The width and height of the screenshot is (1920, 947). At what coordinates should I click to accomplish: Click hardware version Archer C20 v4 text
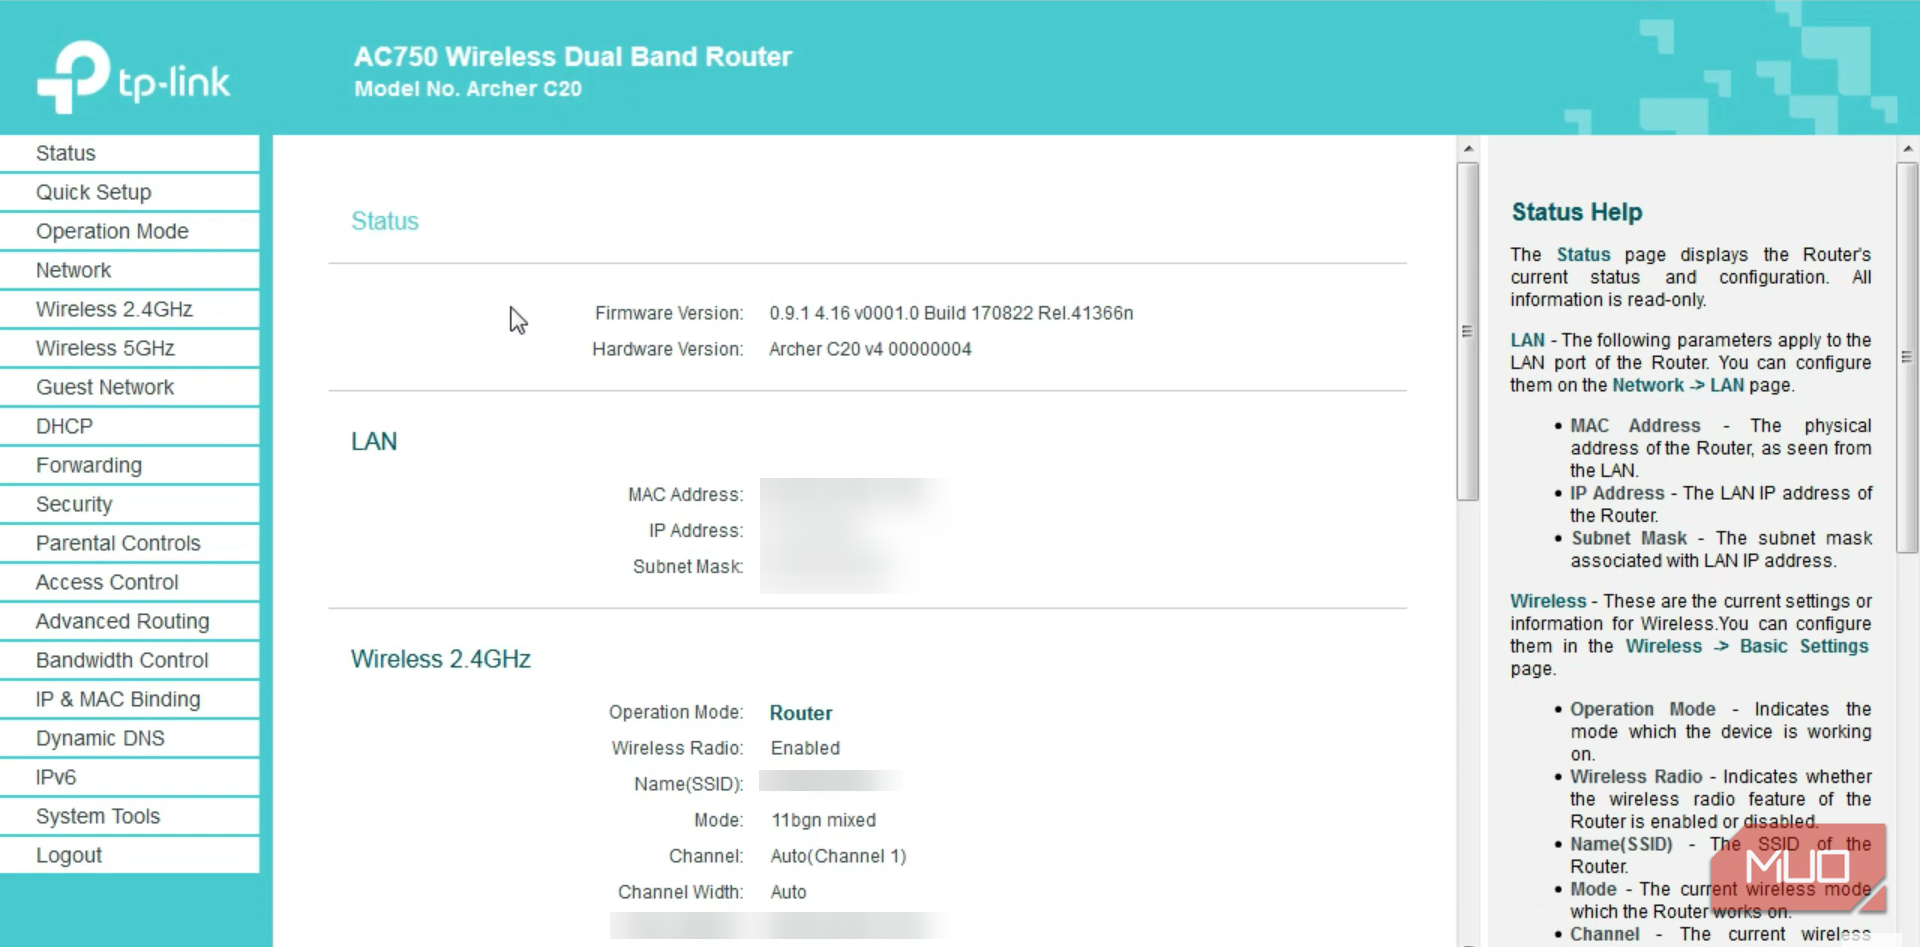870,349
